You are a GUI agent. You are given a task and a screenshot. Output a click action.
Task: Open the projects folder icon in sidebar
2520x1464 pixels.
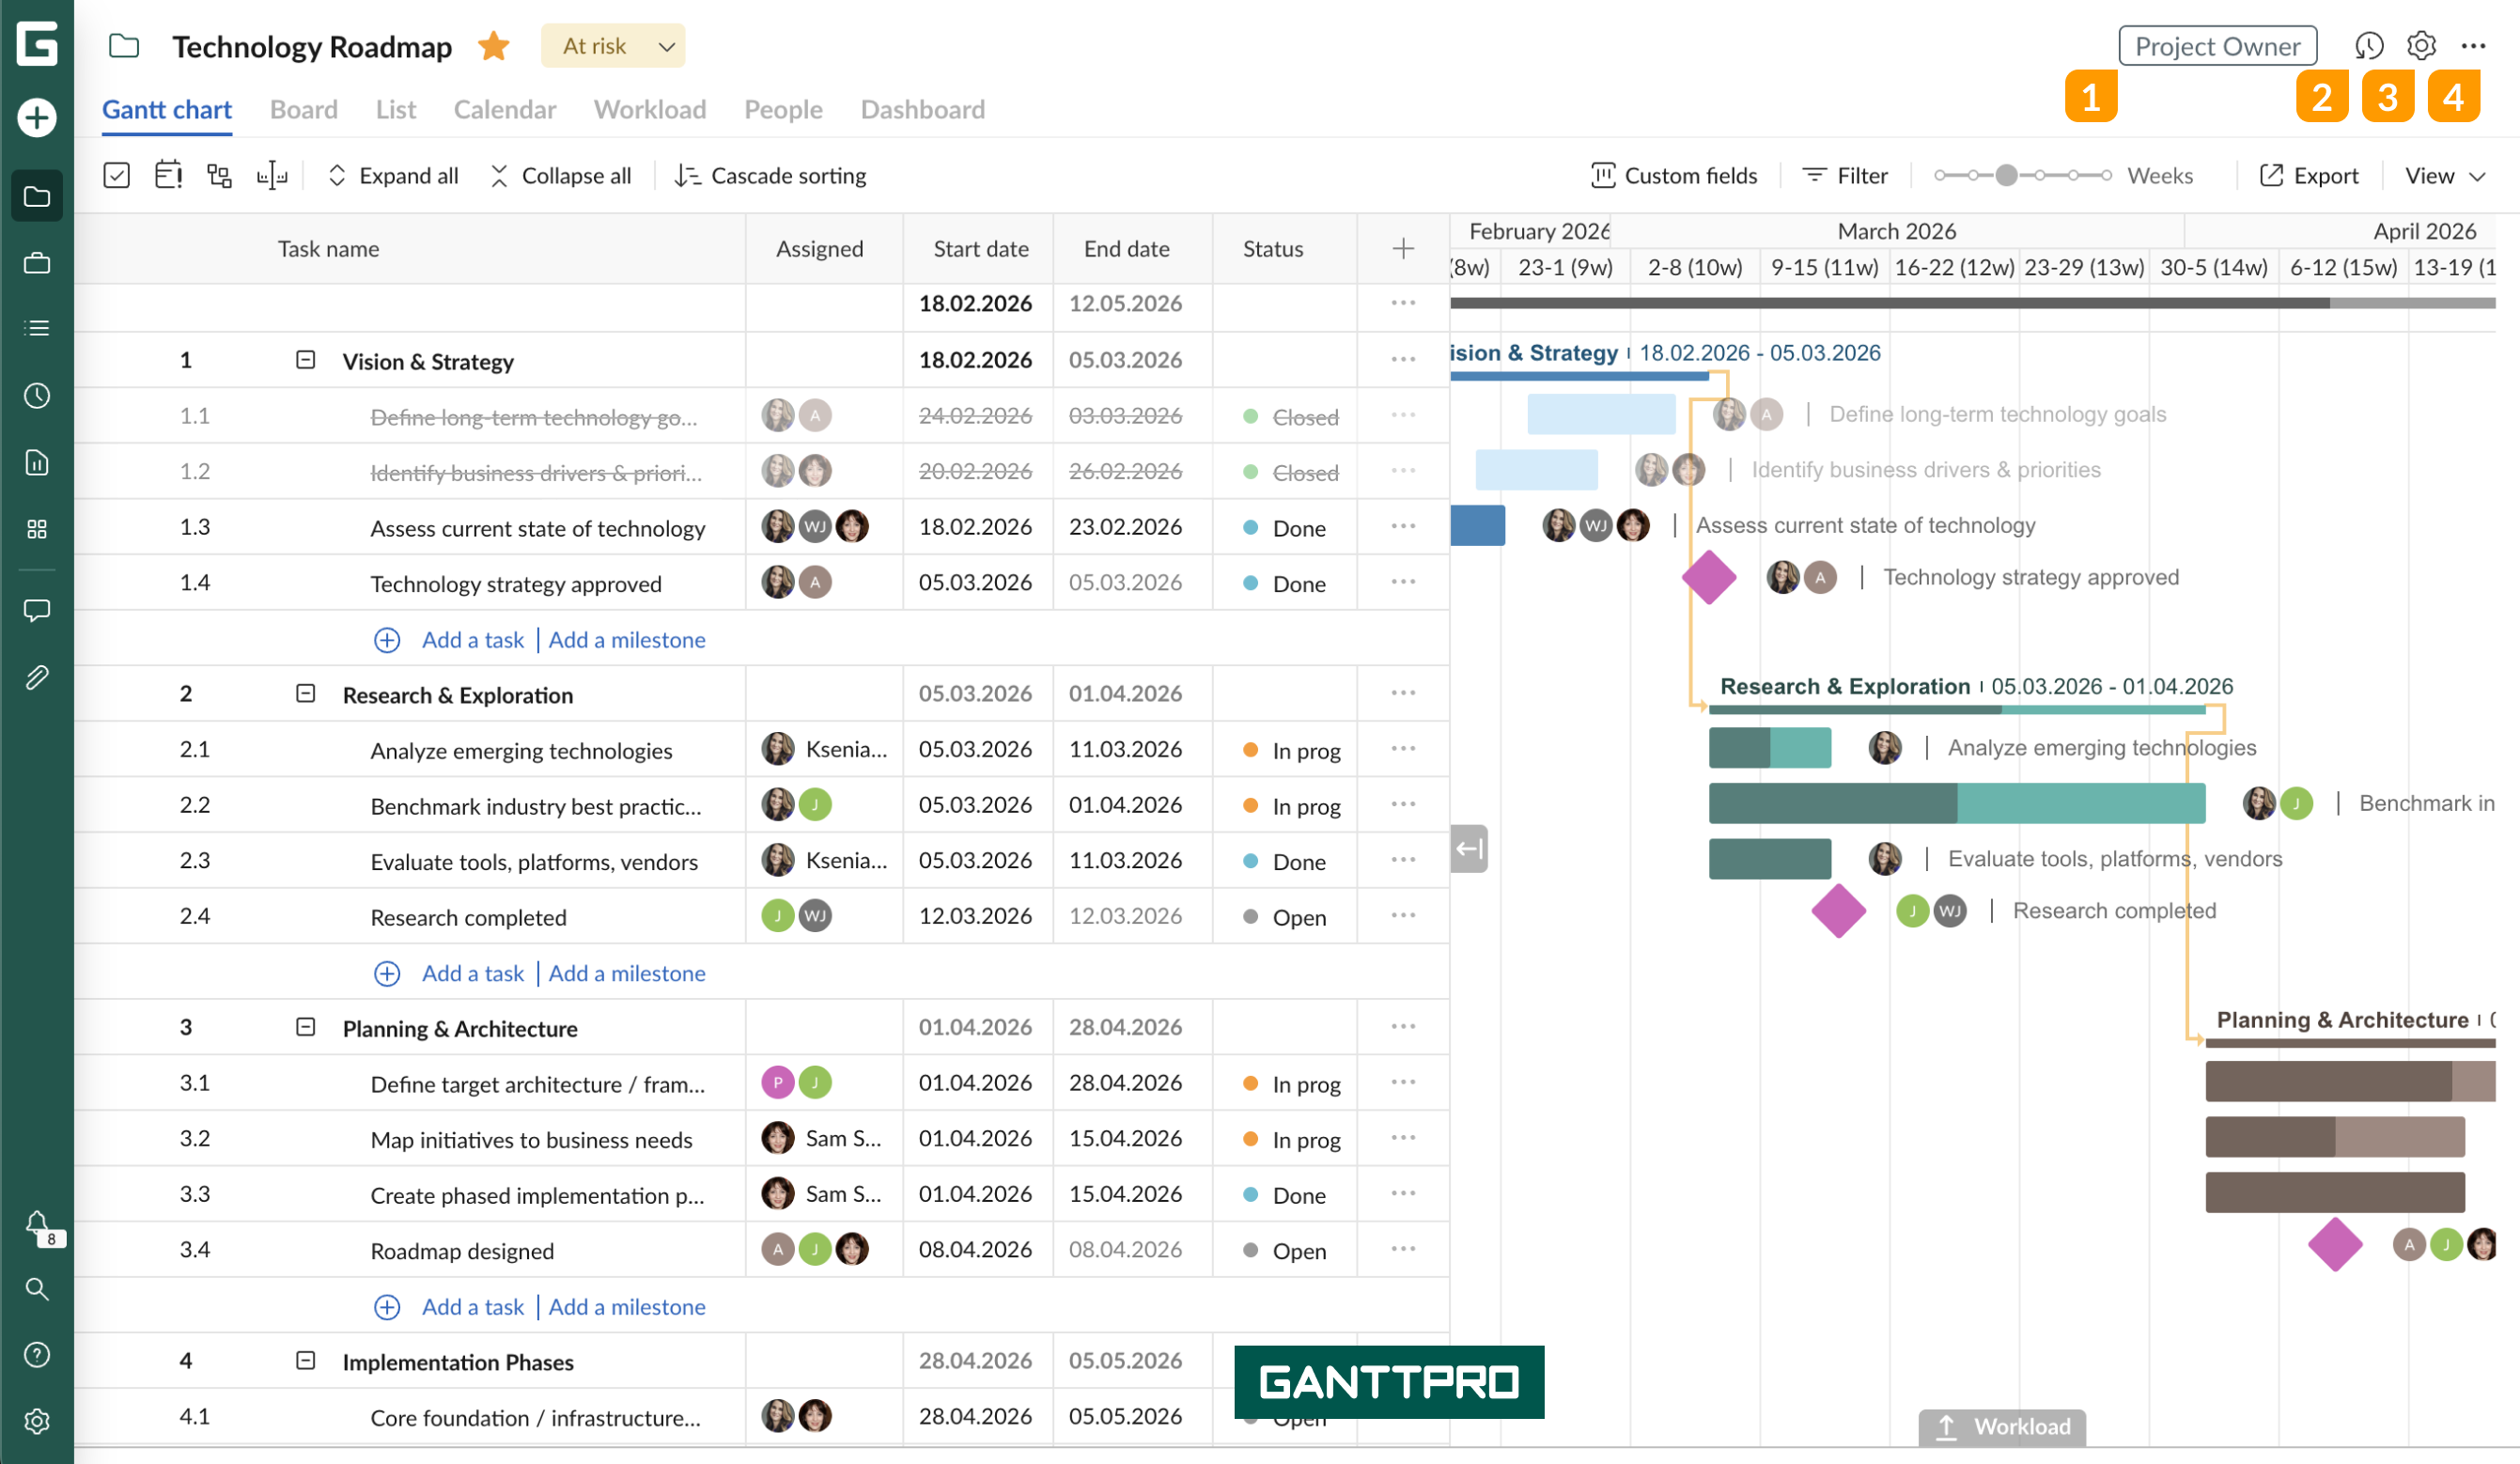click(37, 196)
